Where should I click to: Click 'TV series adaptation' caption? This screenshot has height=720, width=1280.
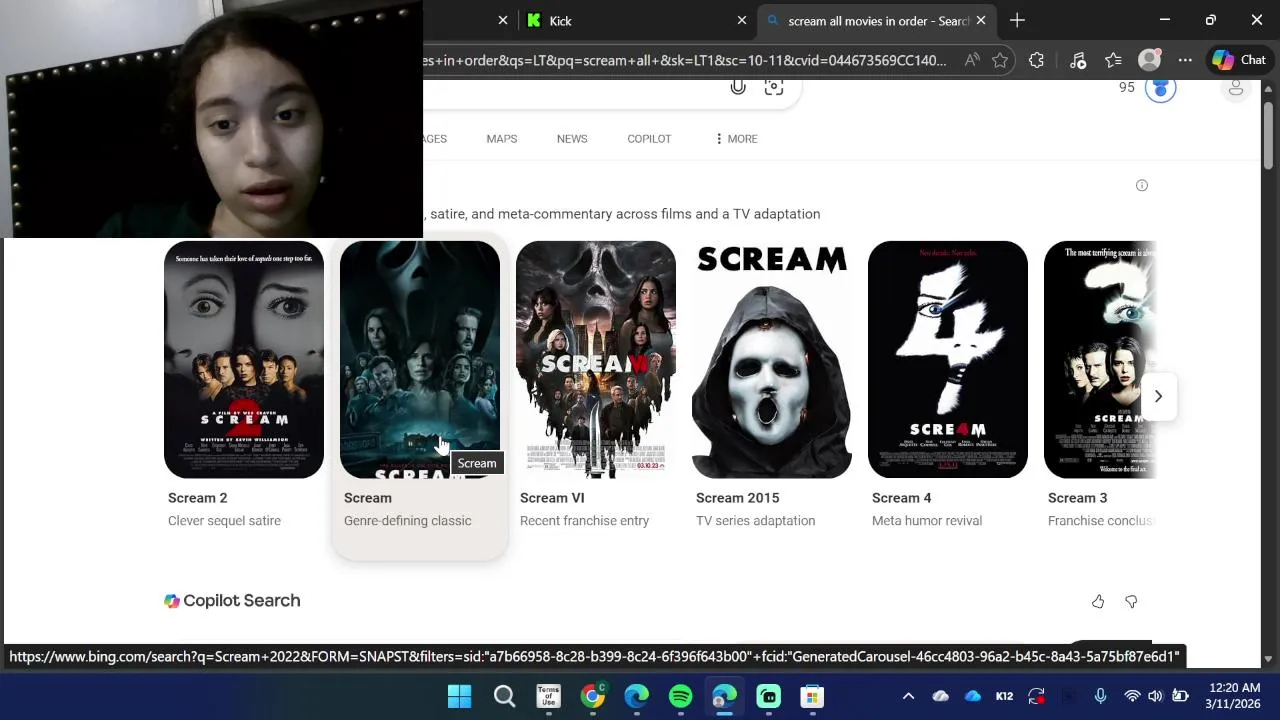(756, 521)
